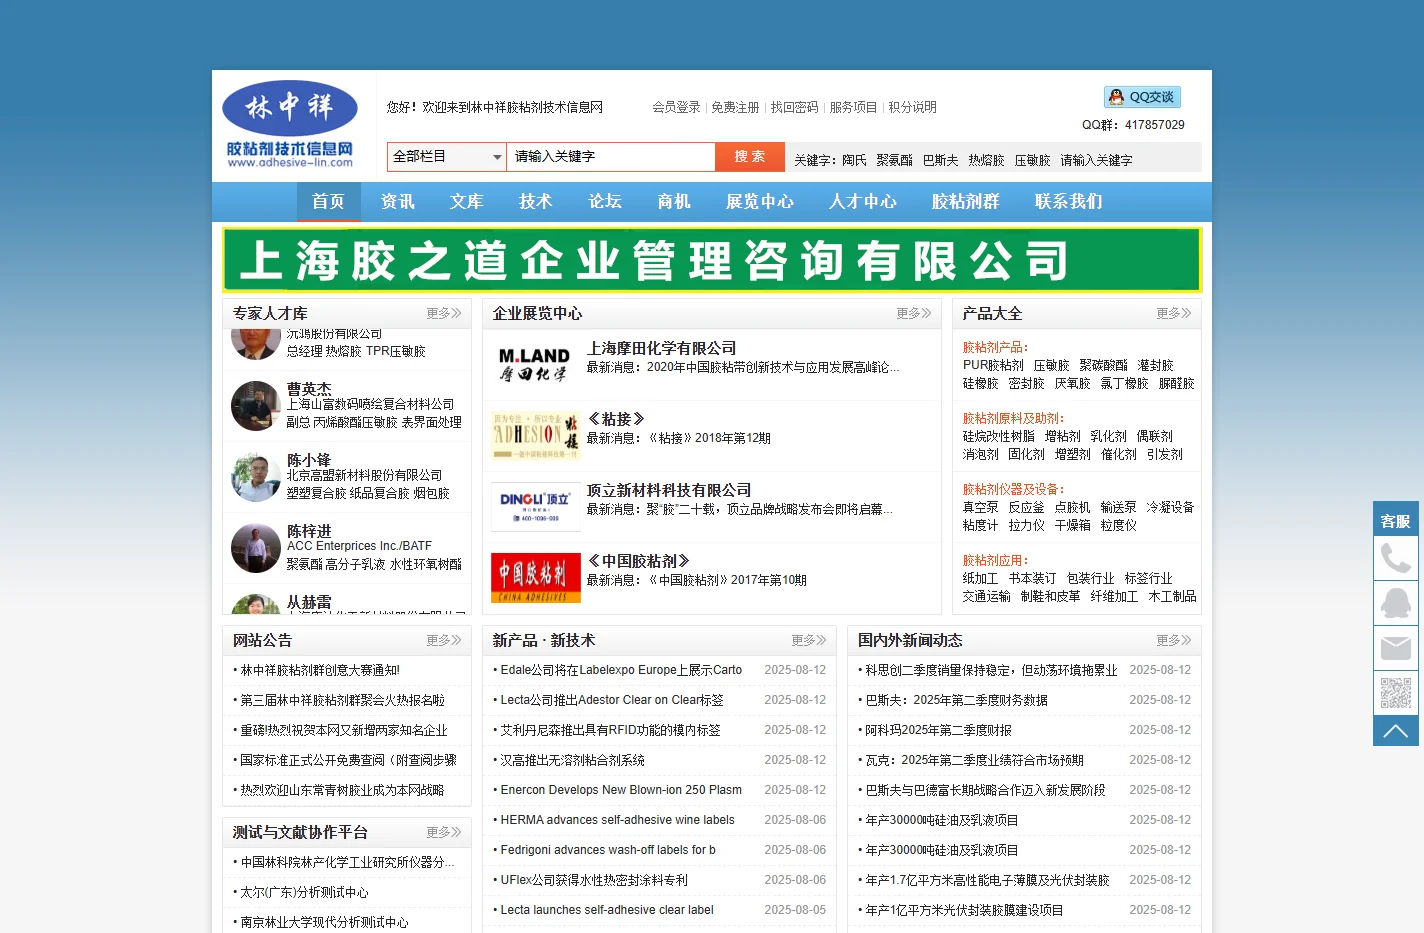Click 真空泵 equipment link

tap(980, 508)
